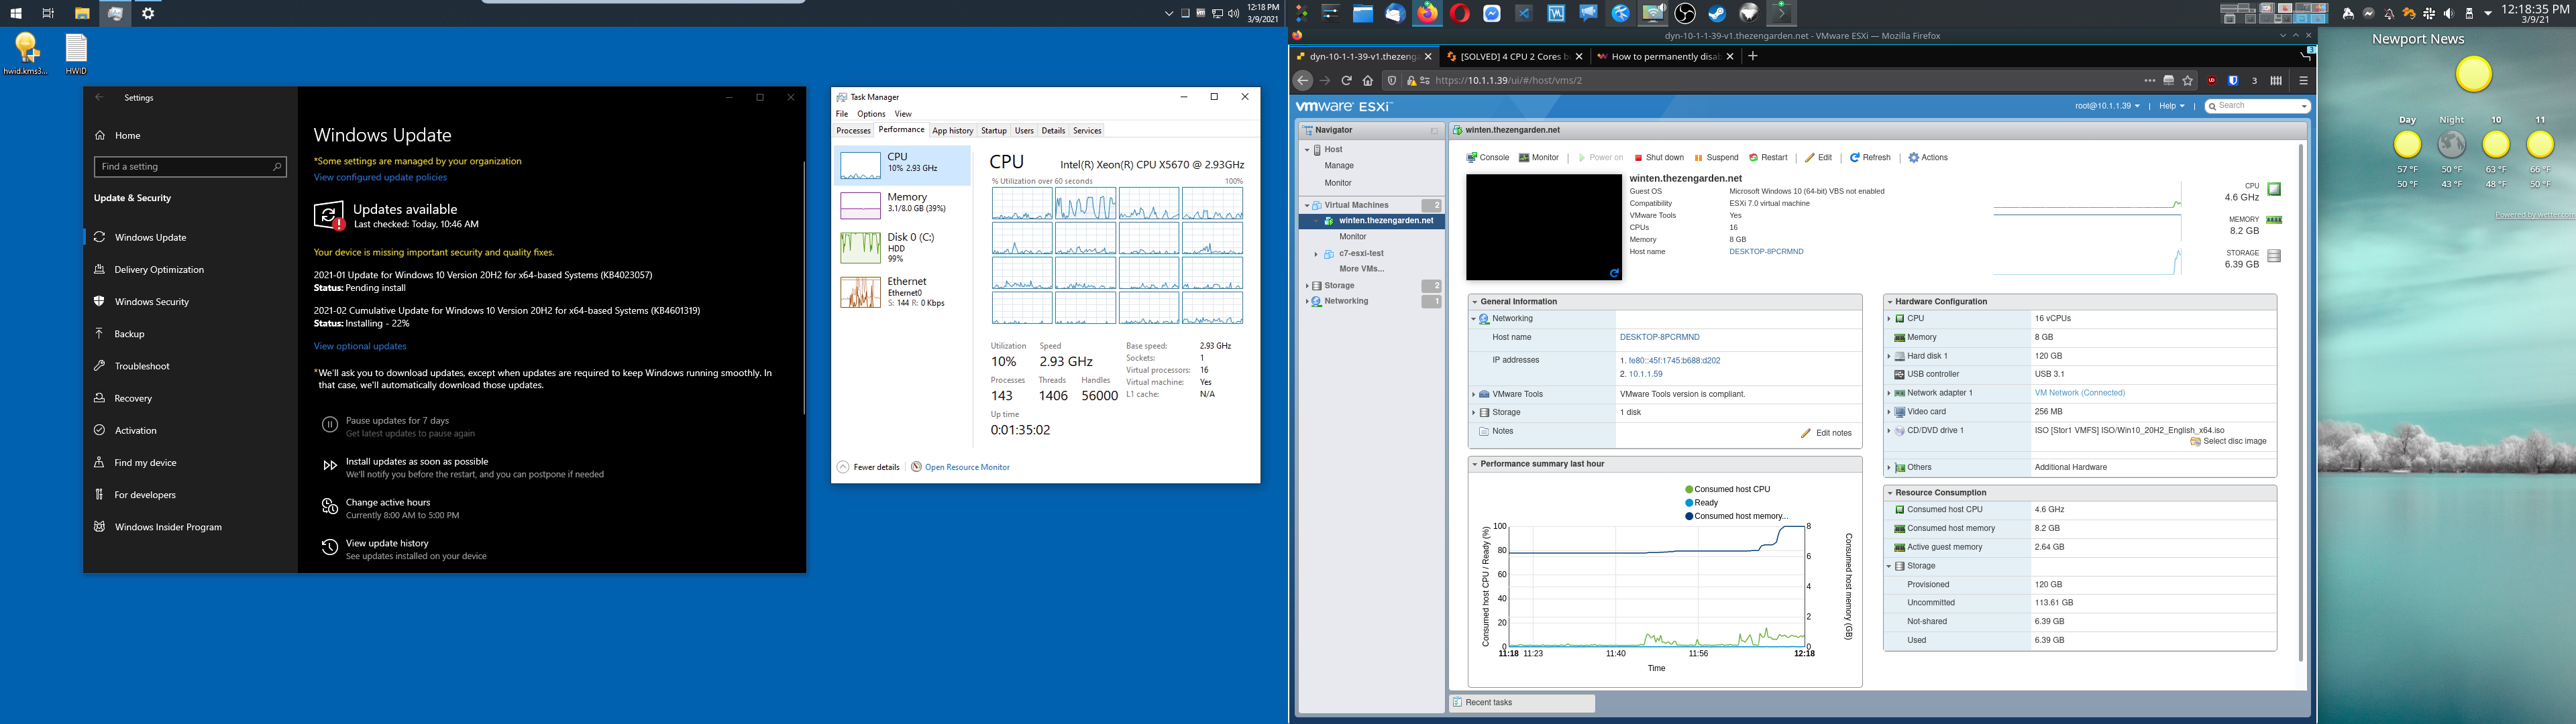Click the Find a setting search box

[190, 167]
